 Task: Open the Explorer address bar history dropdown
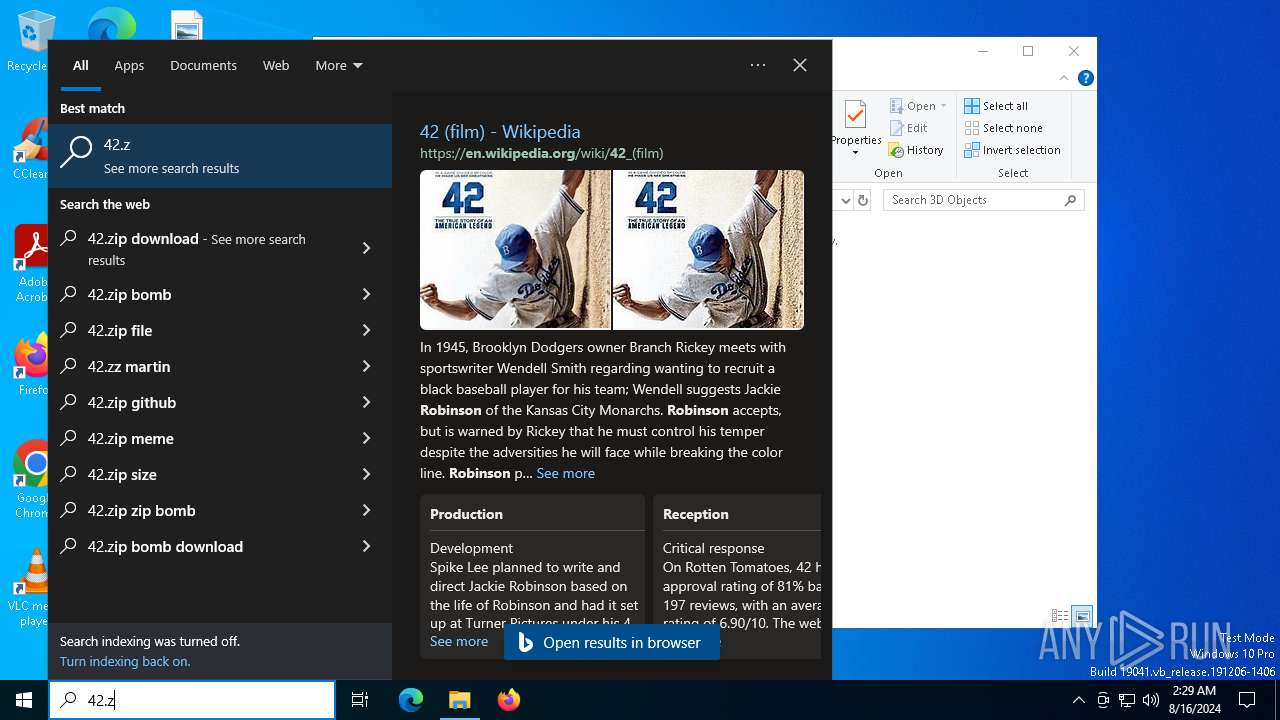[x=846, y=200]
